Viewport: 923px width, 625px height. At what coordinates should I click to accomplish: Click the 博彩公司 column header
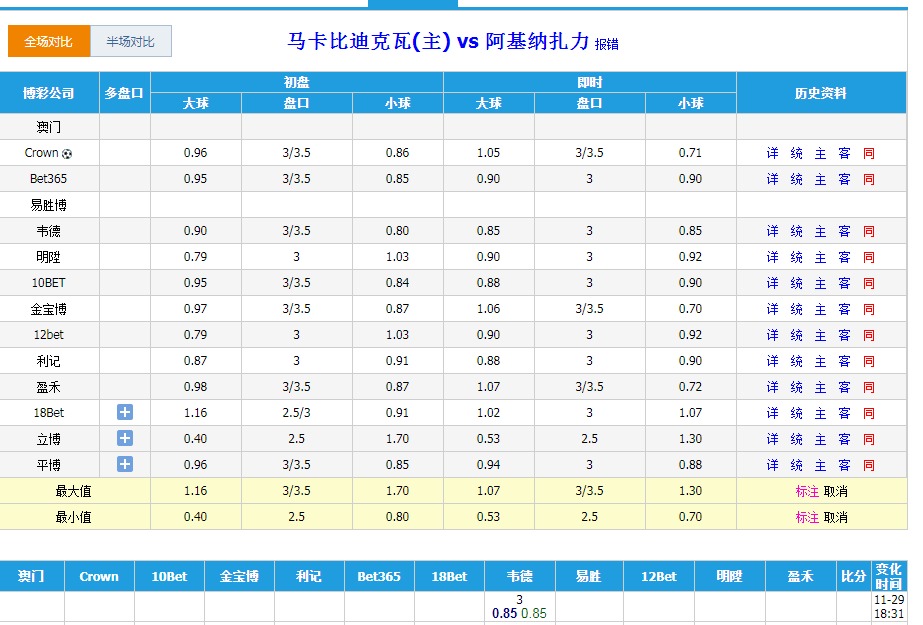(49, 92)
